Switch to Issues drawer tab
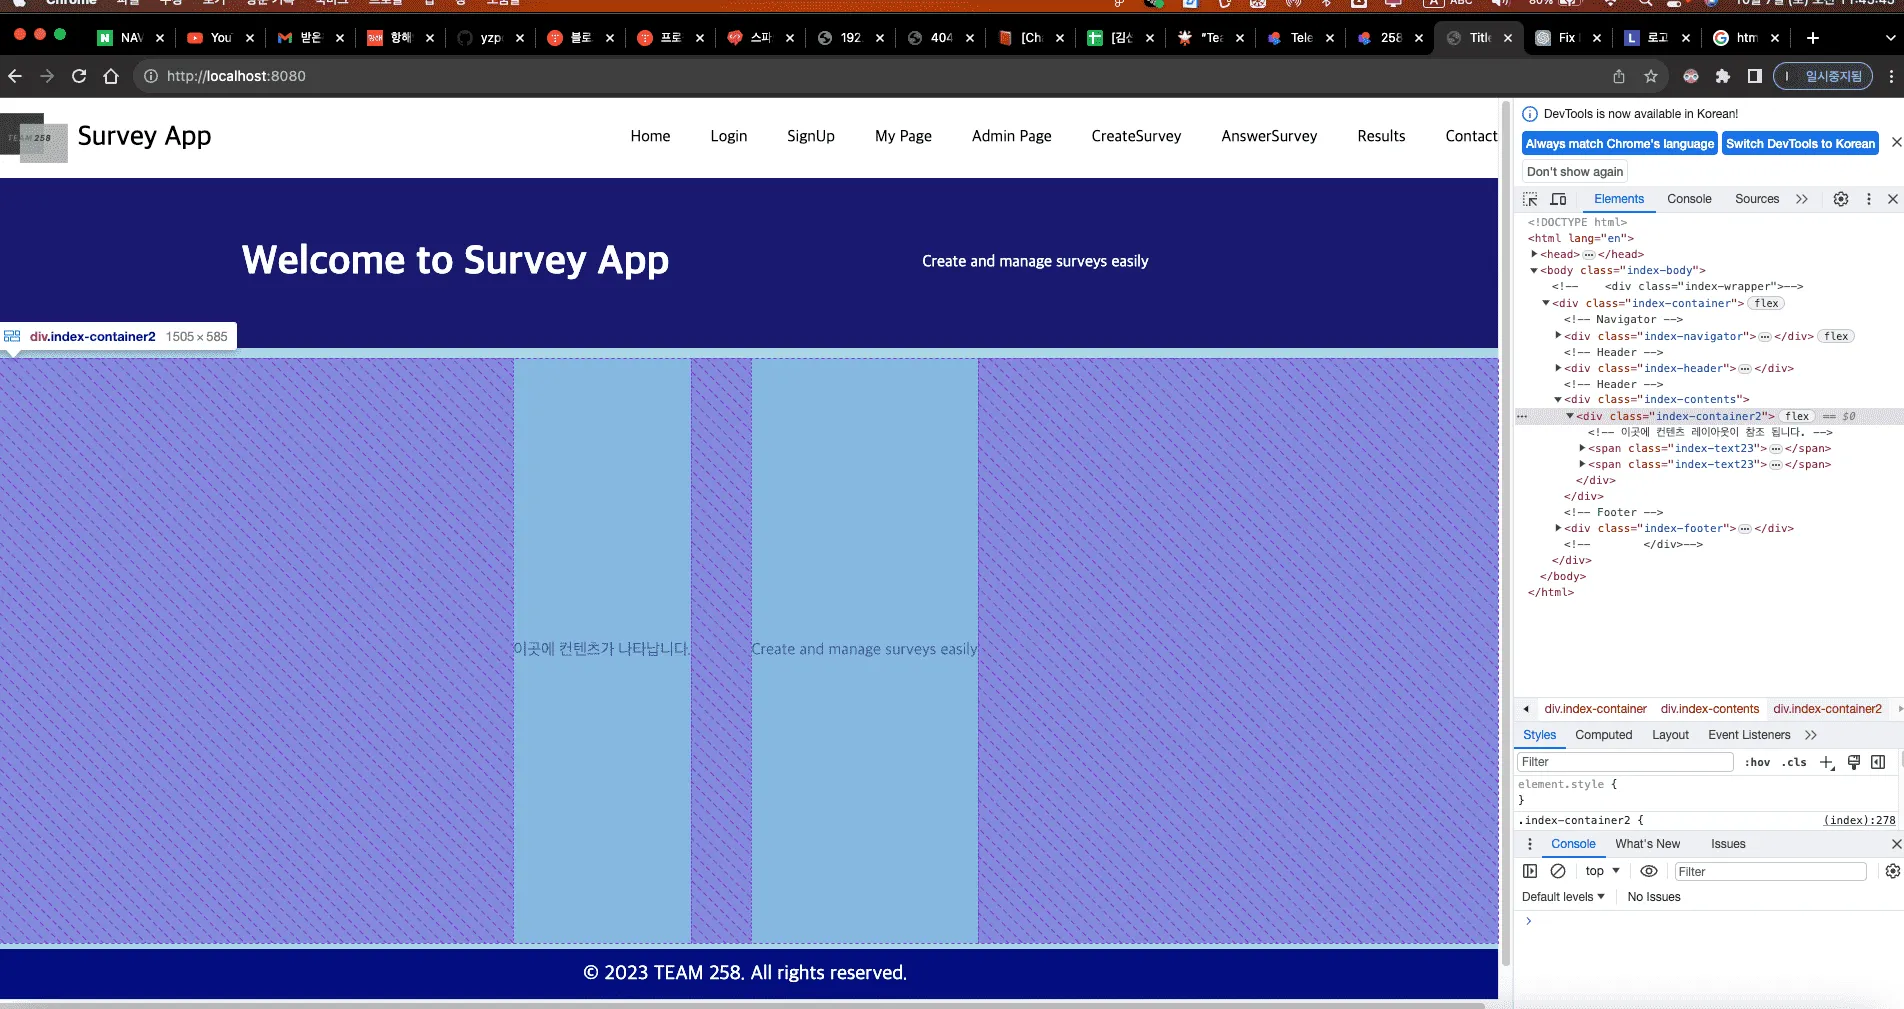The height and width of the screenshot is (1009, 1904). [x=1728, y=844]
